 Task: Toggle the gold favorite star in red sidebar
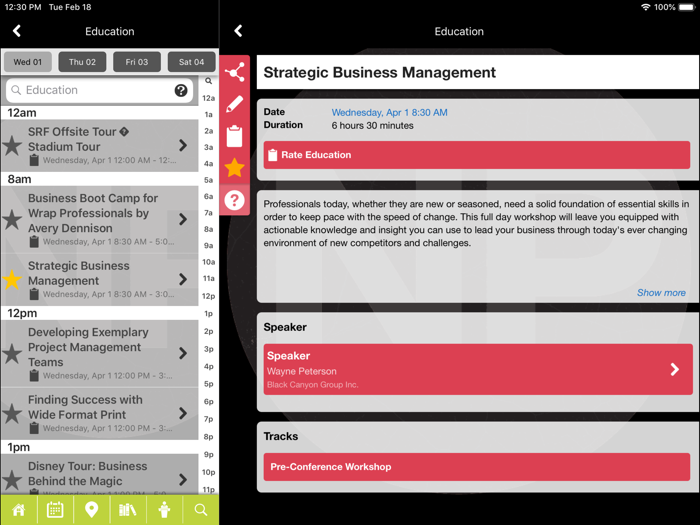pyautogui.click(x=234, y=168)
